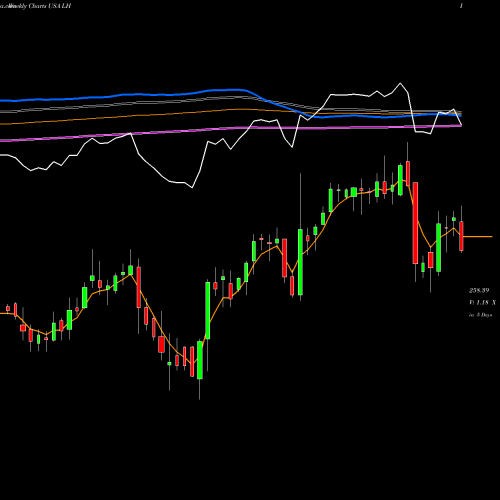Click the 'in 5 Days' label
Image resolution: width=500 pixels, height=500 pixels.
click(x=480, y=315)
